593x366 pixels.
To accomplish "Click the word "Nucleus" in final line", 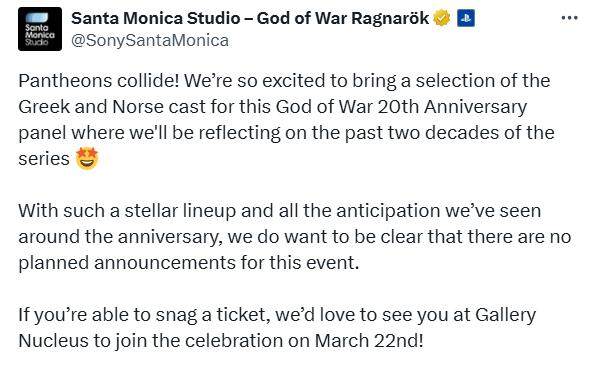I will click(x=53, y=341).
